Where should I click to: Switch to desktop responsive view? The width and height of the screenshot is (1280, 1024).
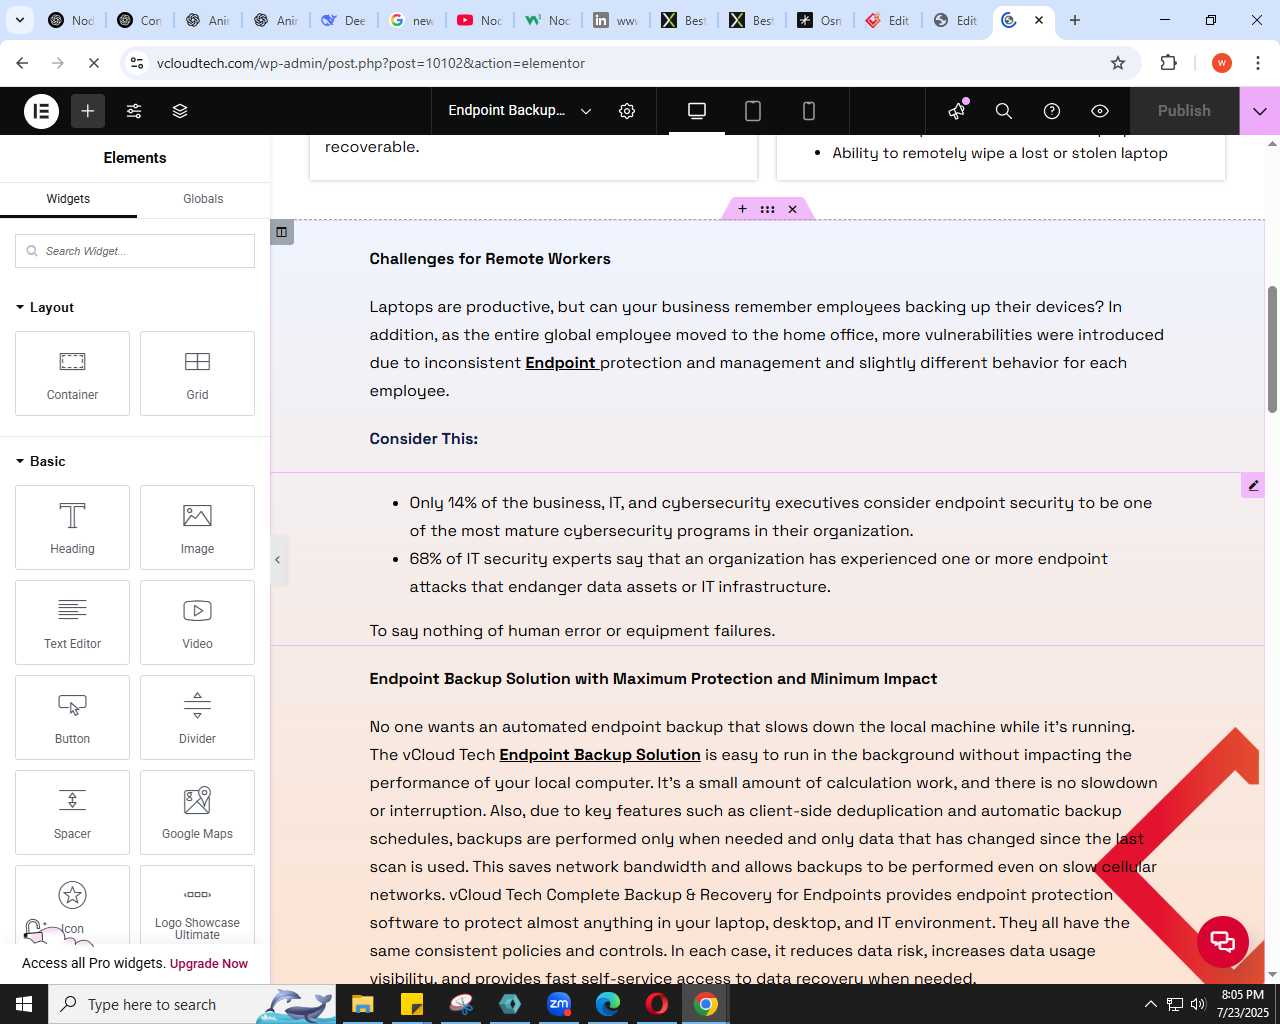(697, 111)
